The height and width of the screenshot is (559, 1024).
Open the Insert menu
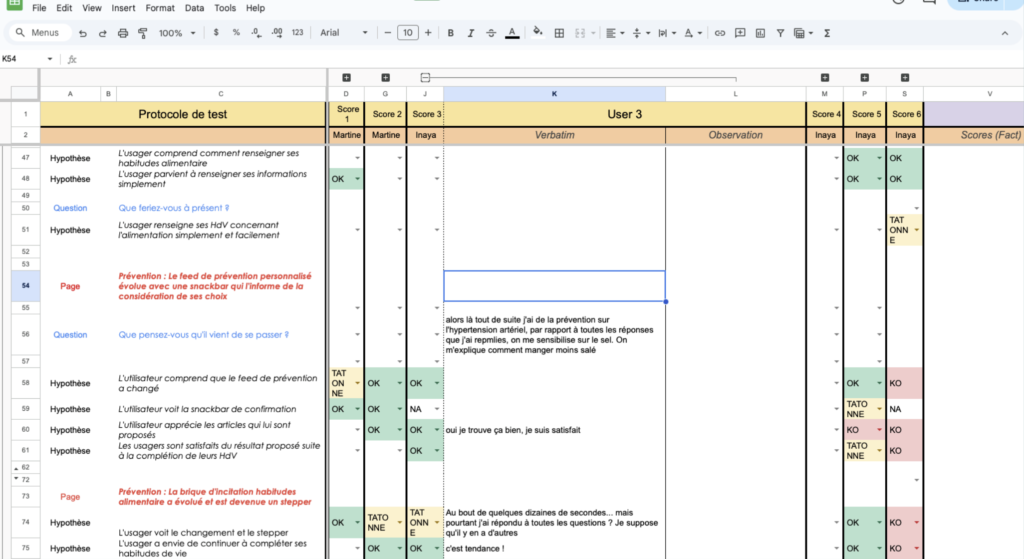tap(124, 8)
